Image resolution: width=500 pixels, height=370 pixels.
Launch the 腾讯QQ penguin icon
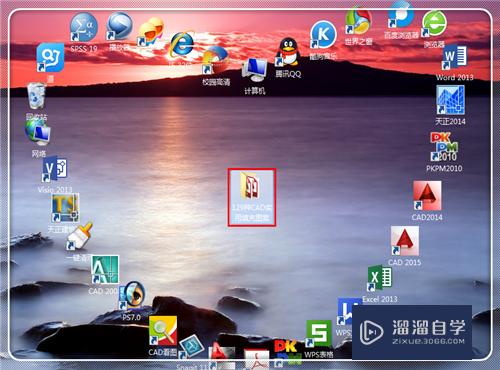pos(288,52)
